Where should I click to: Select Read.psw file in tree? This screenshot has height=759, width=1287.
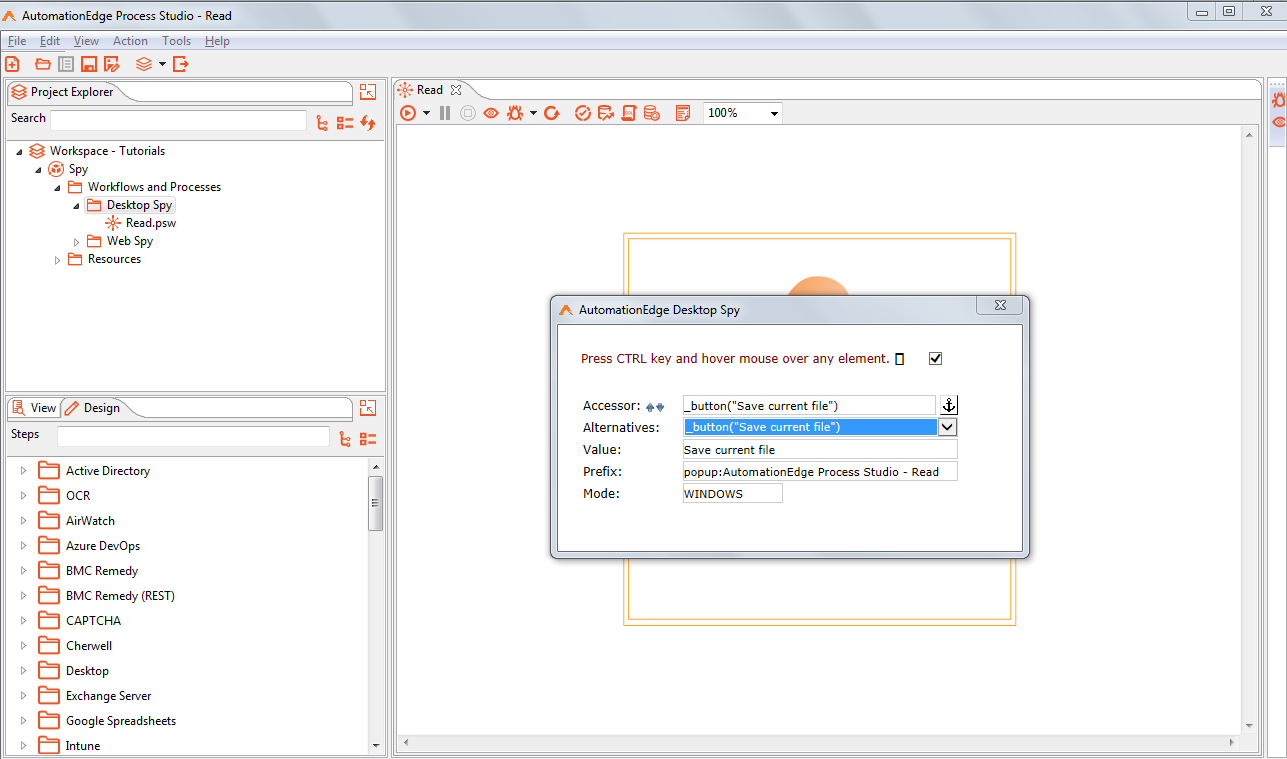click(141, 223)
